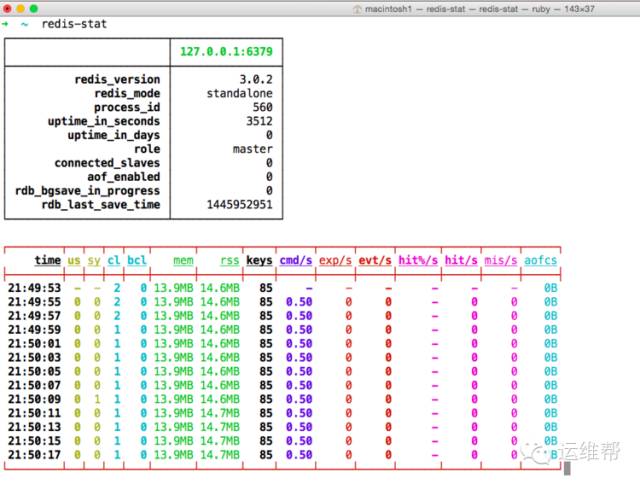This screenshot has width=640, height=484.
Task: Click the 'cl' column header
Action: click(114, 260)
